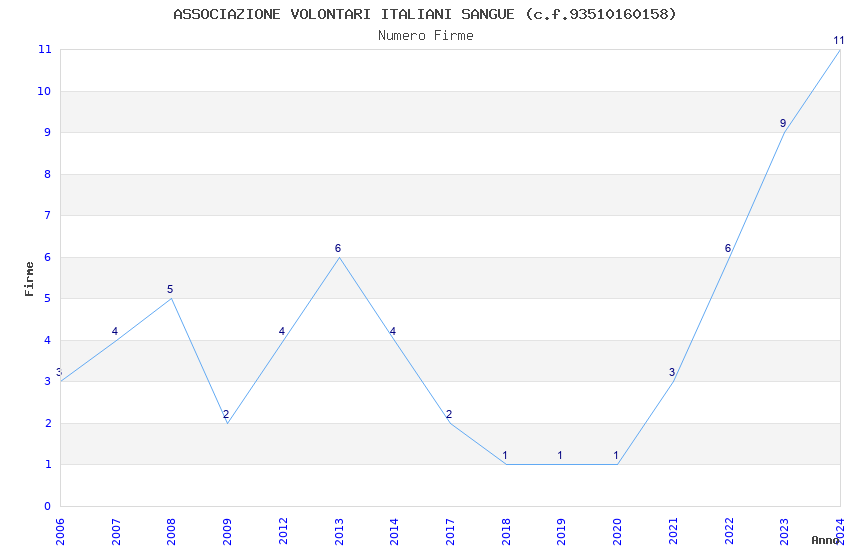Image resolution: width=850 pixels, height=550 pixels.
Task: Click the data label 2 above 2017
Action: pyautogui.click(x=449, y=415)
